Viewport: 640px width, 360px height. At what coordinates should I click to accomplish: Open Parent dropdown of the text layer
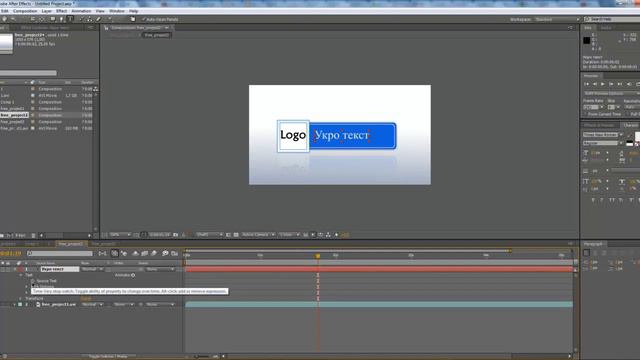pyautogui.click(x=160, y=269)
